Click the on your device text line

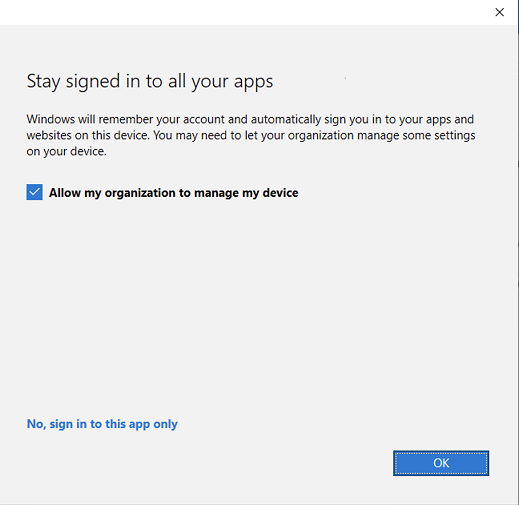point(66,152)
